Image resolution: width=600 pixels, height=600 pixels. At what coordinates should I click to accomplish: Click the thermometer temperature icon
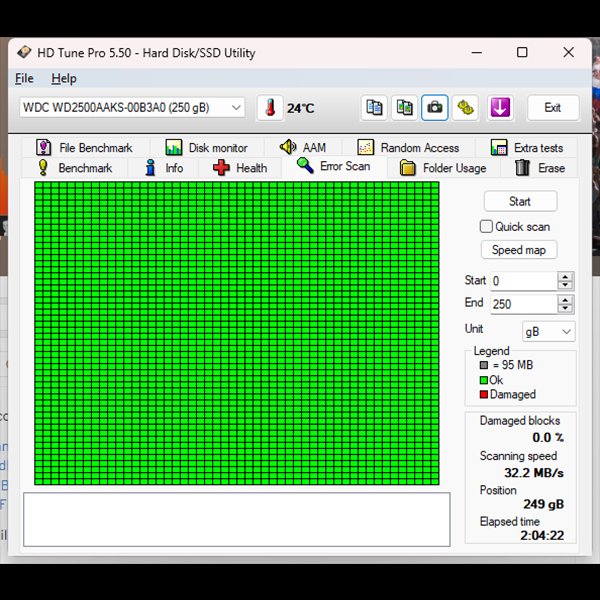coord(270,108)
